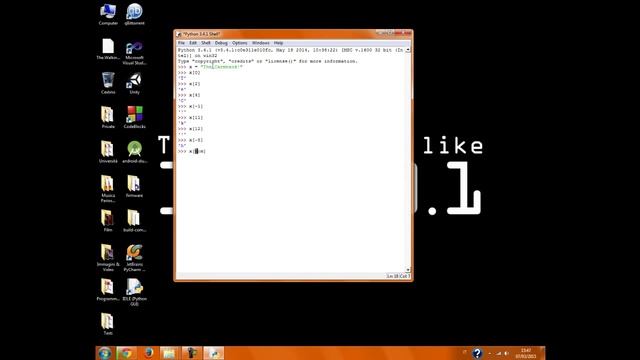Open Firefox from the taskbar
The width and height of the screenshot is (640, 360).
click(x=149, y=353)
